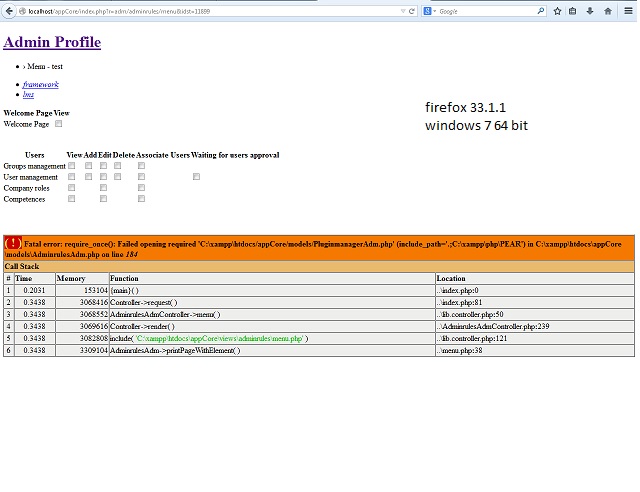Go to the Firefox home page icon
This screenshot has height=492, width=640.
608,11
